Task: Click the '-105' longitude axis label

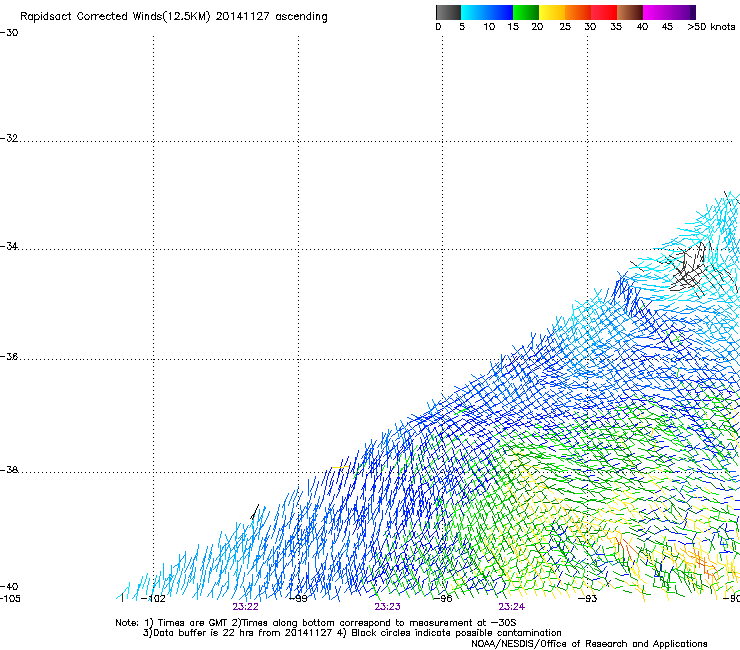Action: [x=10, y=599]
